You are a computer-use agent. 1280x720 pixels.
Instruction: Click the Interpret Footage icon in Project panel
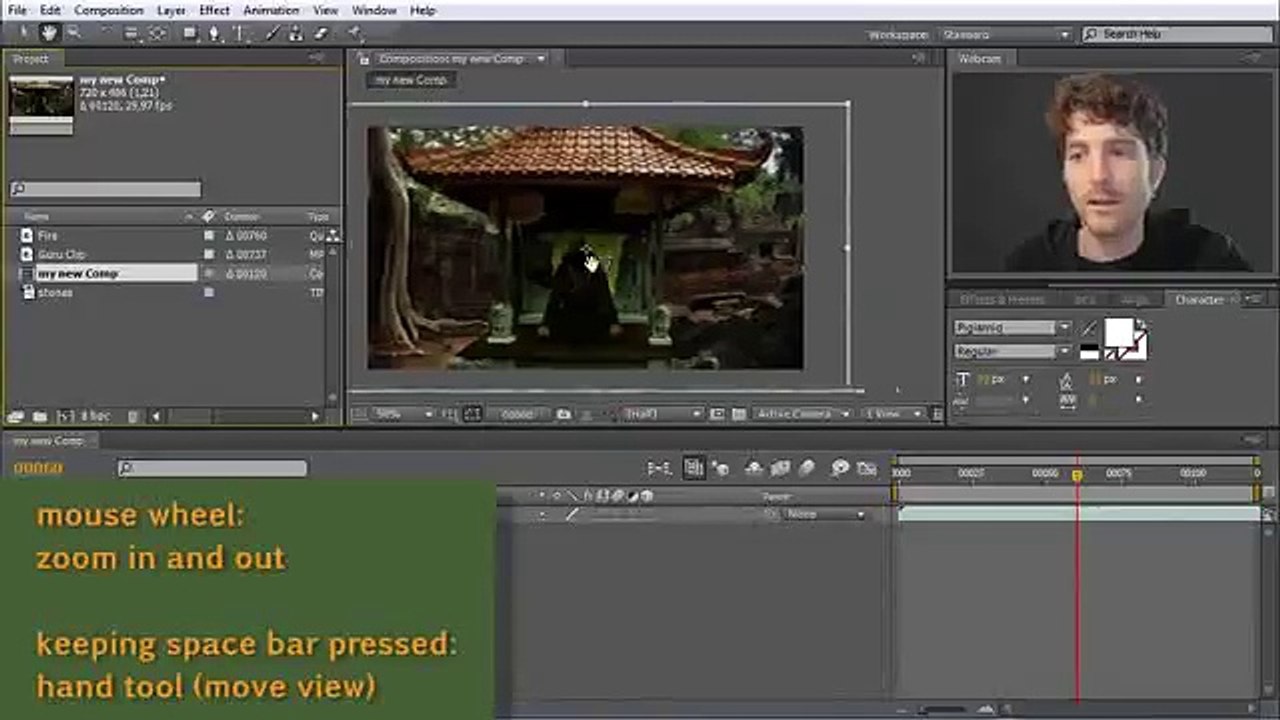[16, 416]
